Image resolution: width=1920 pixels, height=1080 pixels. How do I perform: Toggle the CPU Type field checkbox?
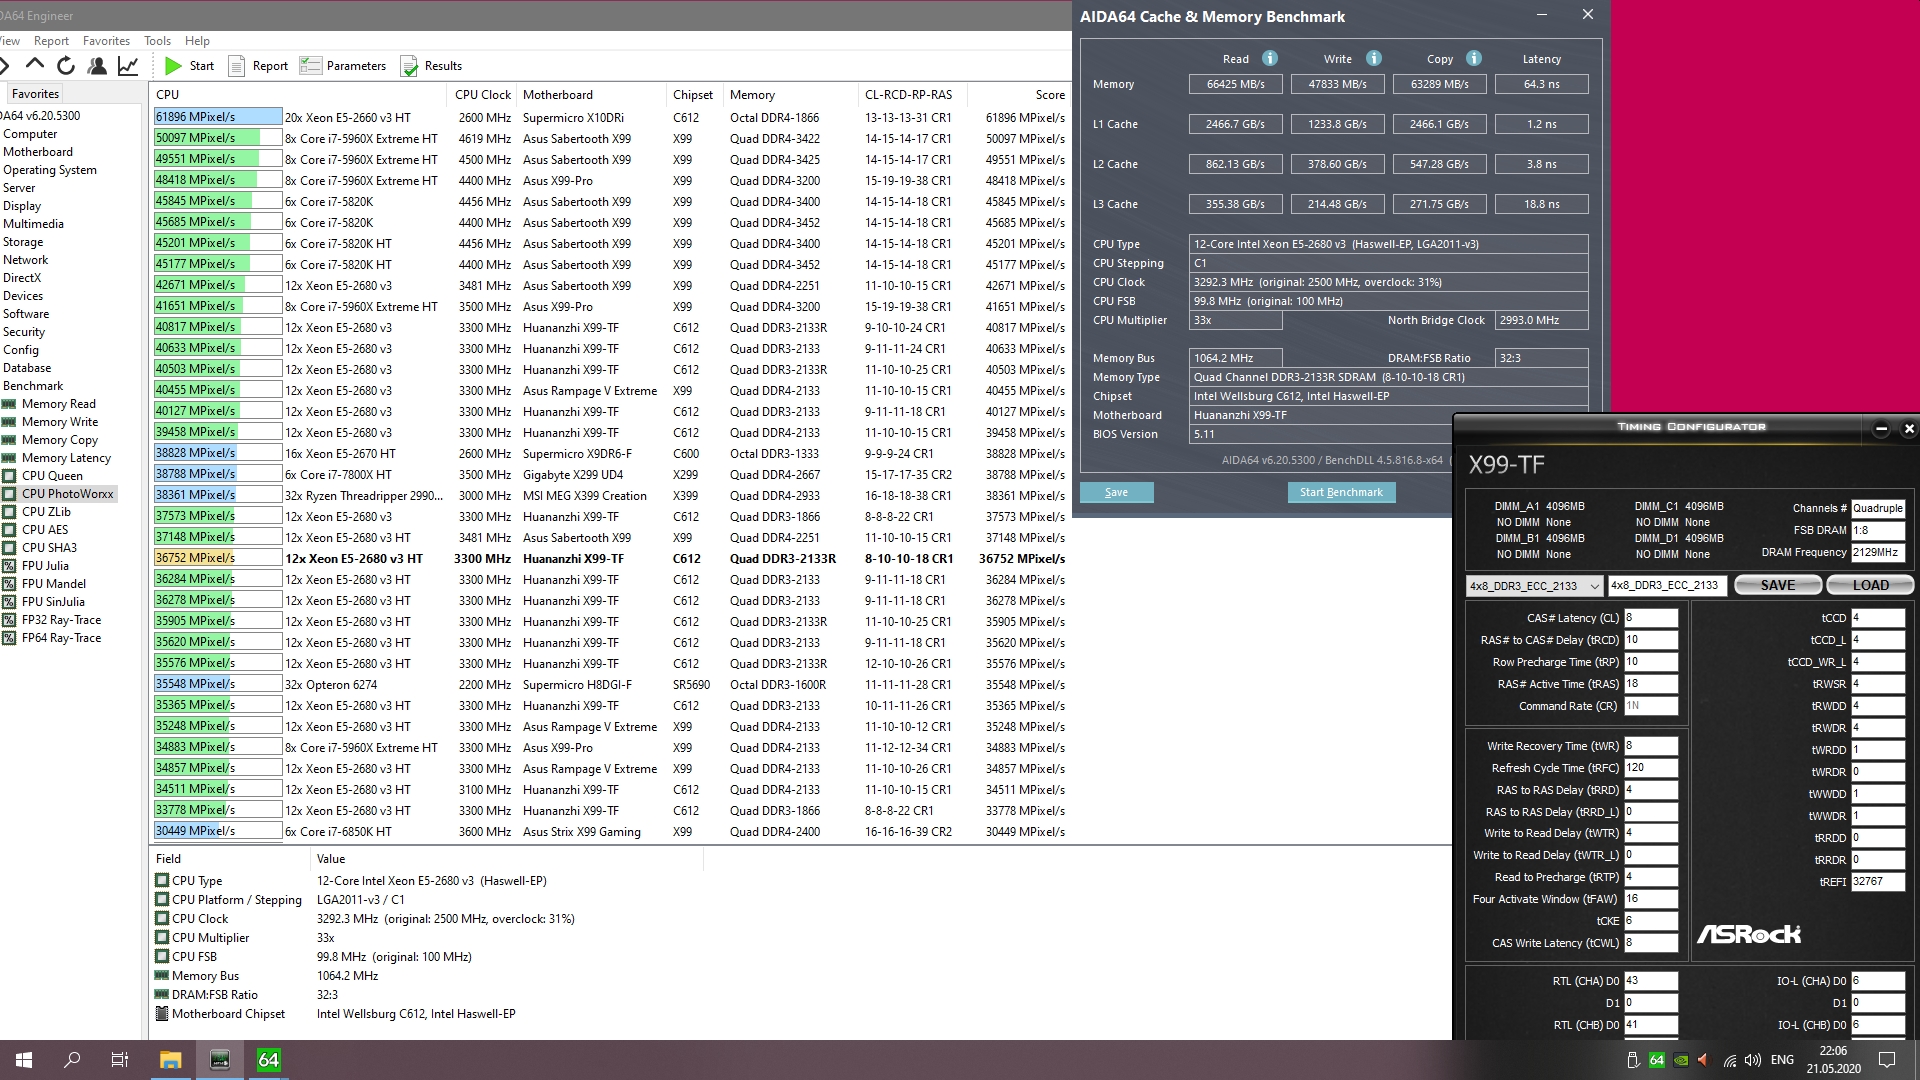tap(162, 881)
